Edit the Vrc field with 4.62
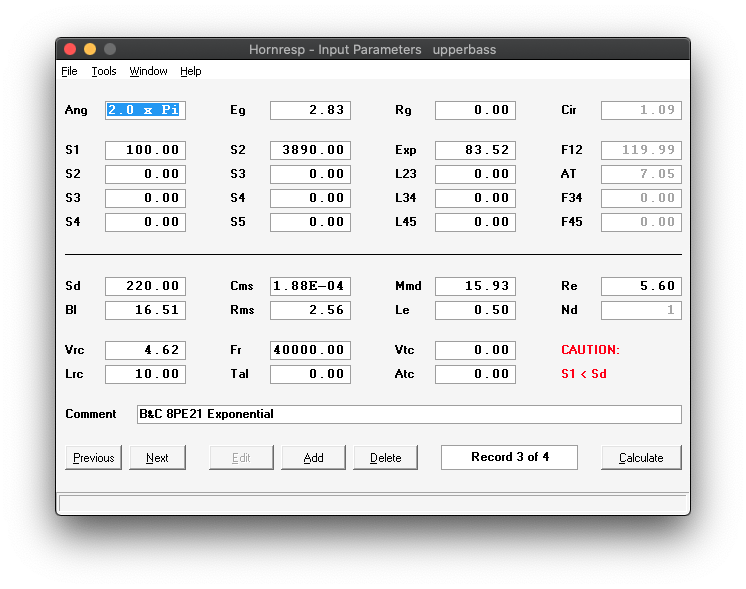The height and width of the screenshot is (589, 746). [x=146, y=350]
